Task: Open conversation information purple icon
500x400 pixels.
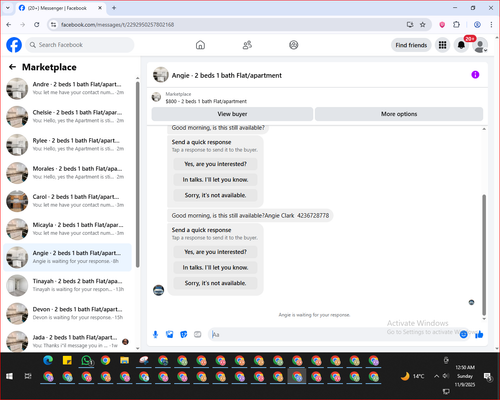Action: [475, 75]
